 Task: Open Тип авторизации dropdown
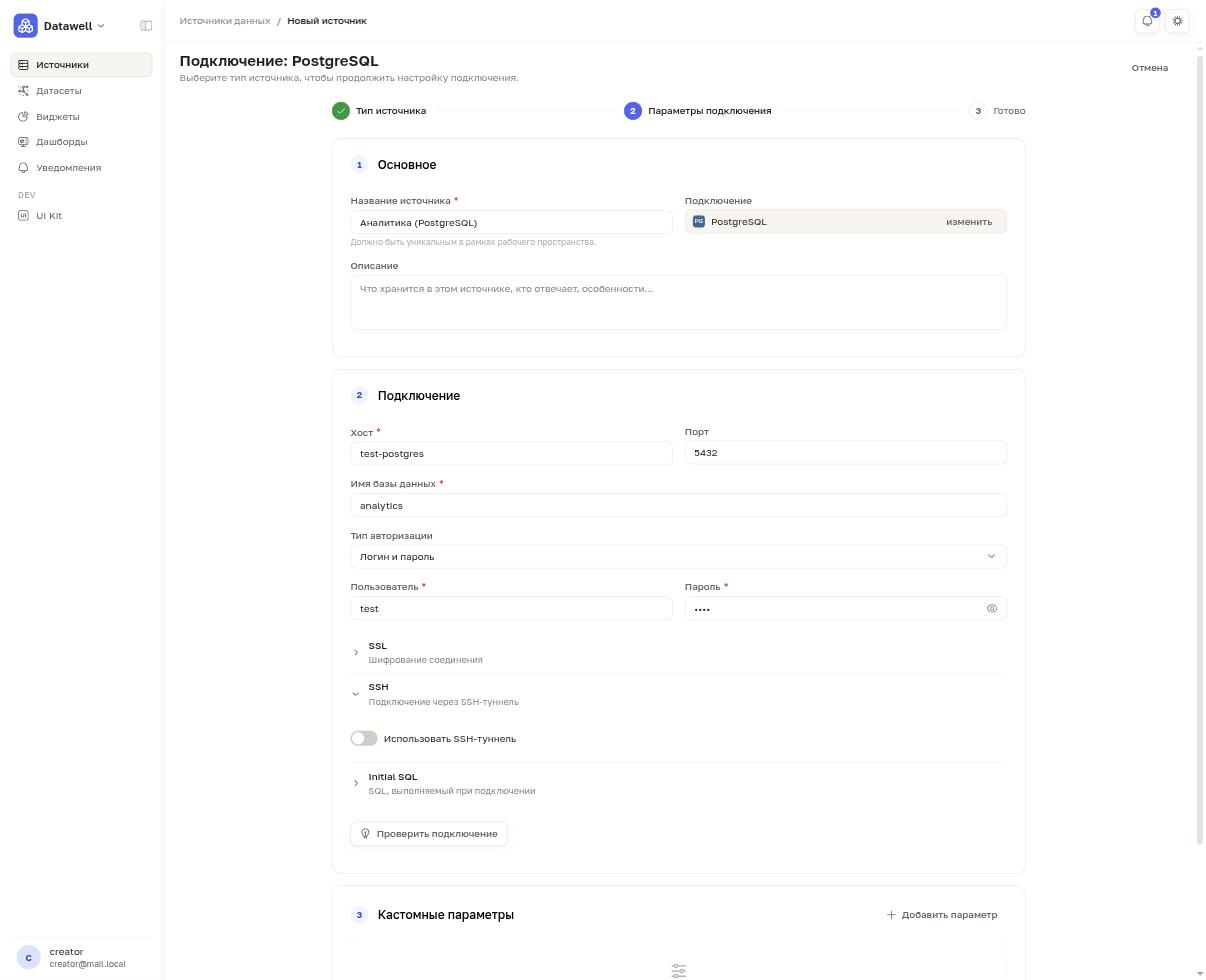(x=678, y=557)
